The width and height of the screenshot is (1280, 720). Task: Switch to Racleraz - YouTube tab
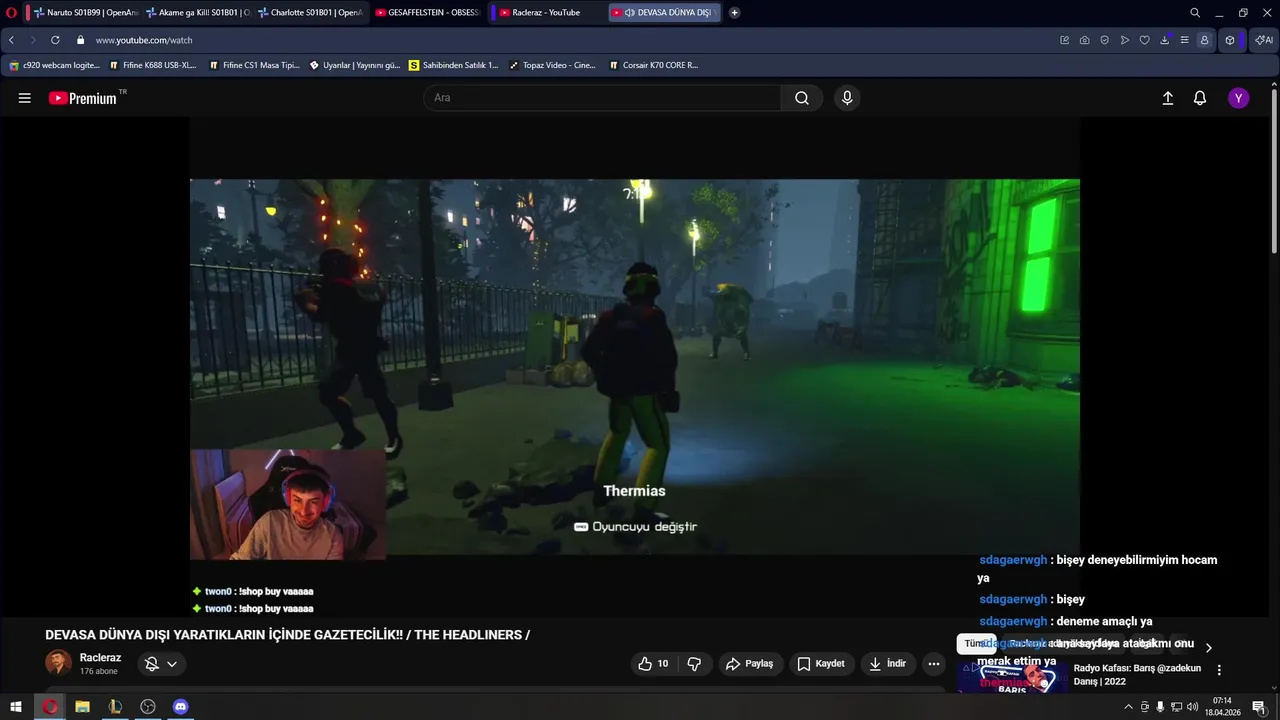(548, 13)
